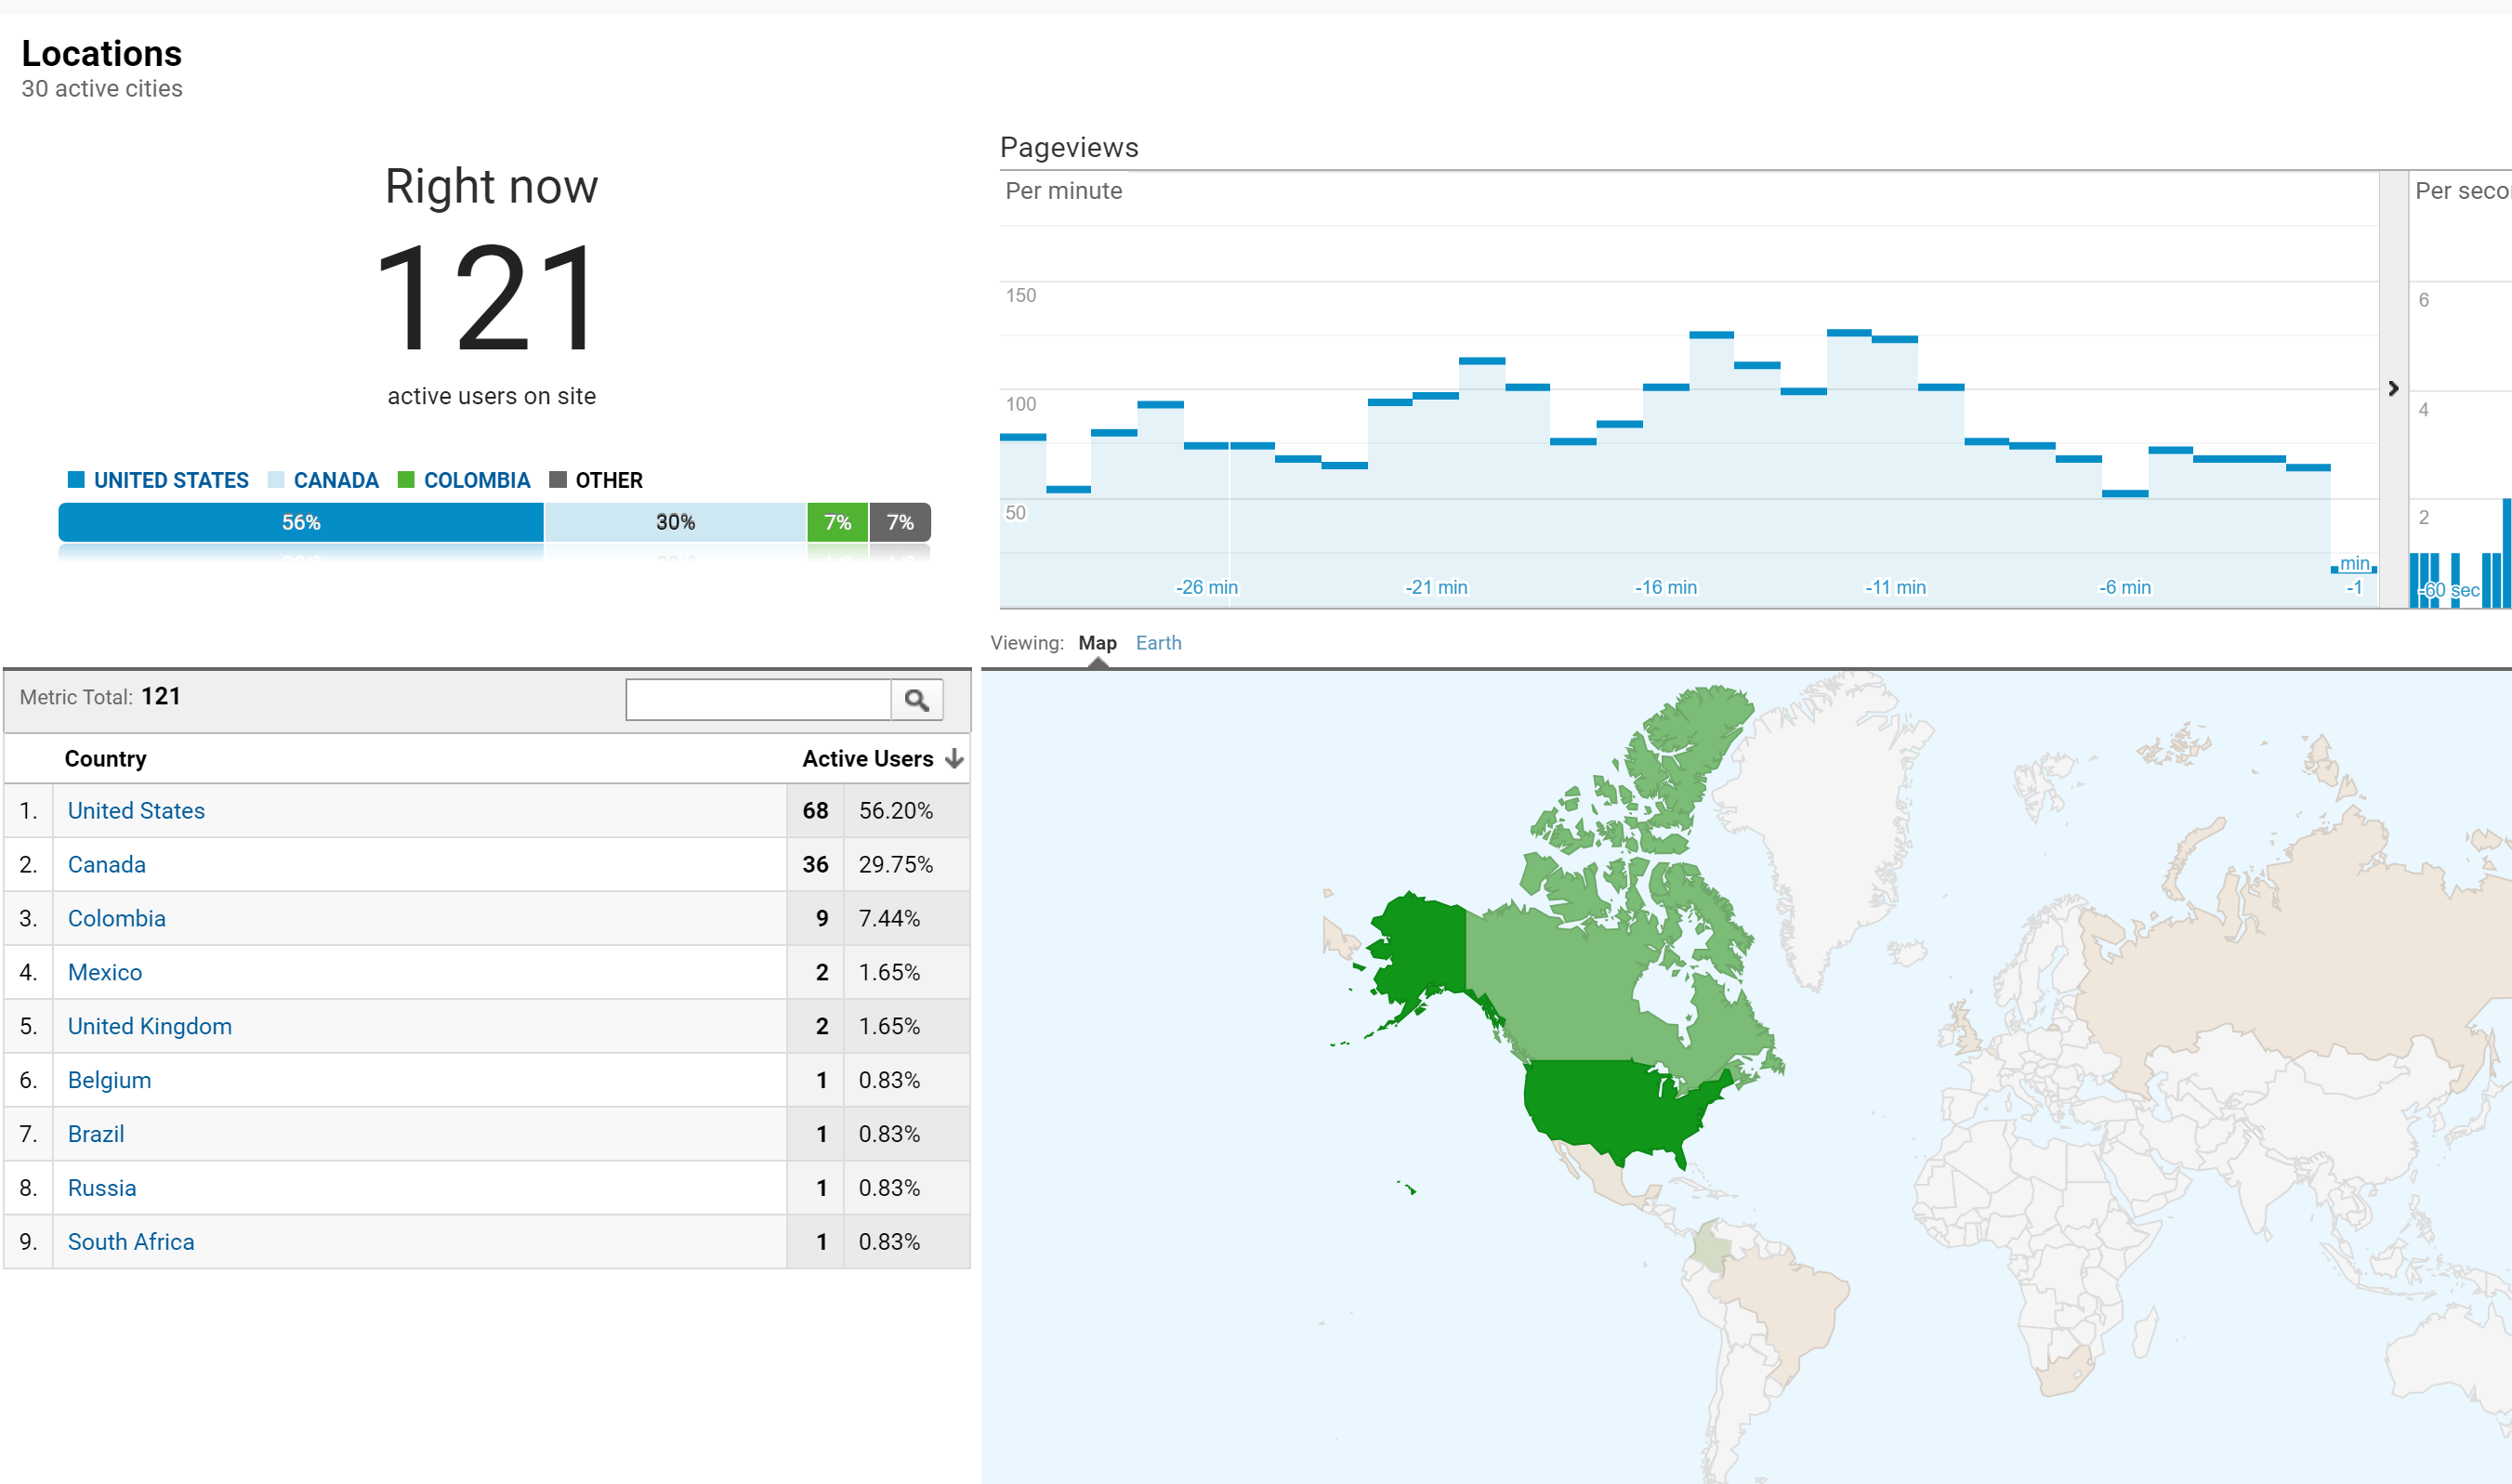Switch map view to Earth
2512x1484 pixels.
tap(1158, 643)
